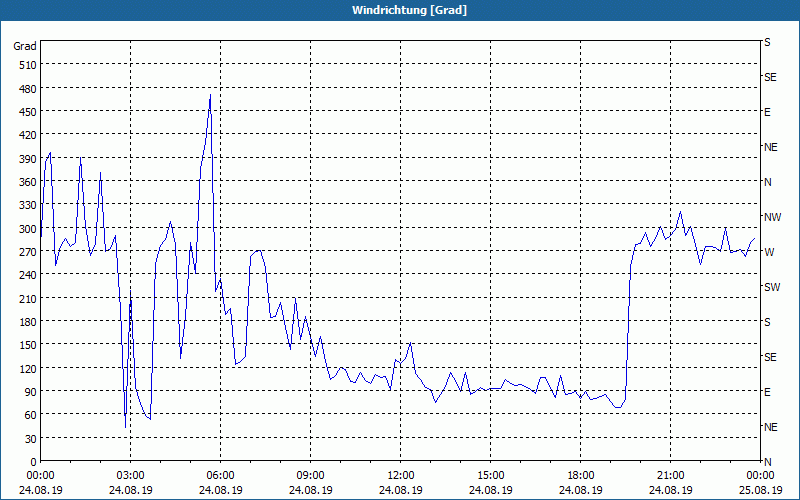Select the 330 degree axis label
Viewport: 800px width, 500px height.
tap(28, 205)
